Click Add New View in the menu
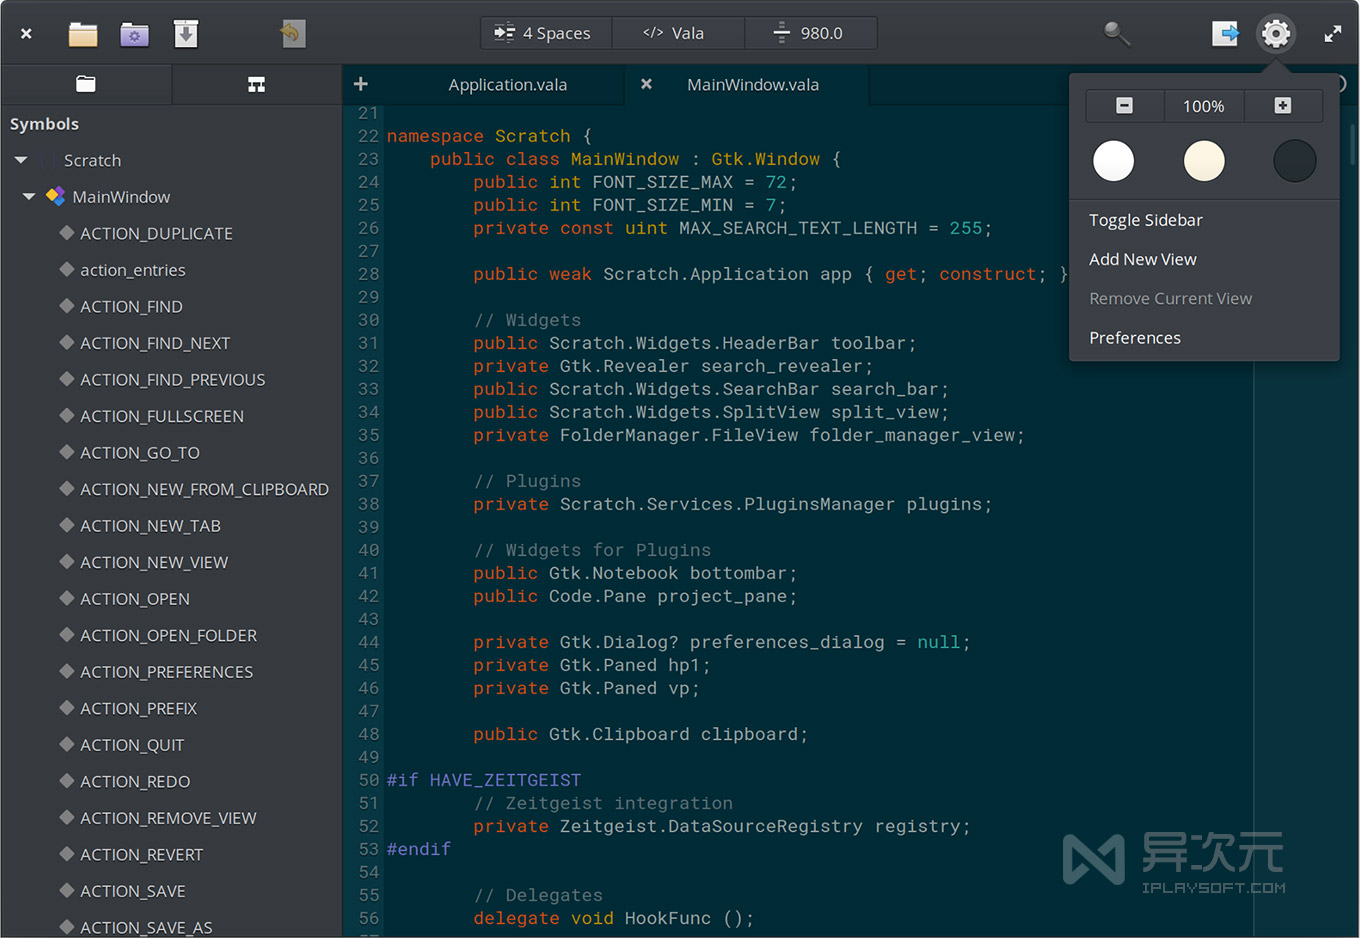The width and height of the screenshot is (1360, 938). point(1143,259)
